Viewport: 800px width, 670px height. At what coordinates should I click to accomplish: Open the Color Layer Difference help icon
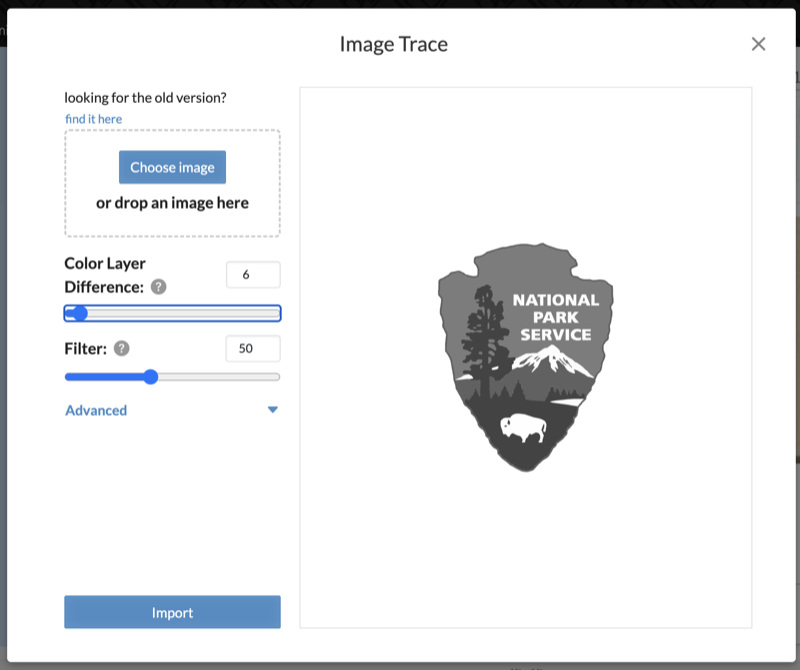pyautogui.click(x=159, y=287)
